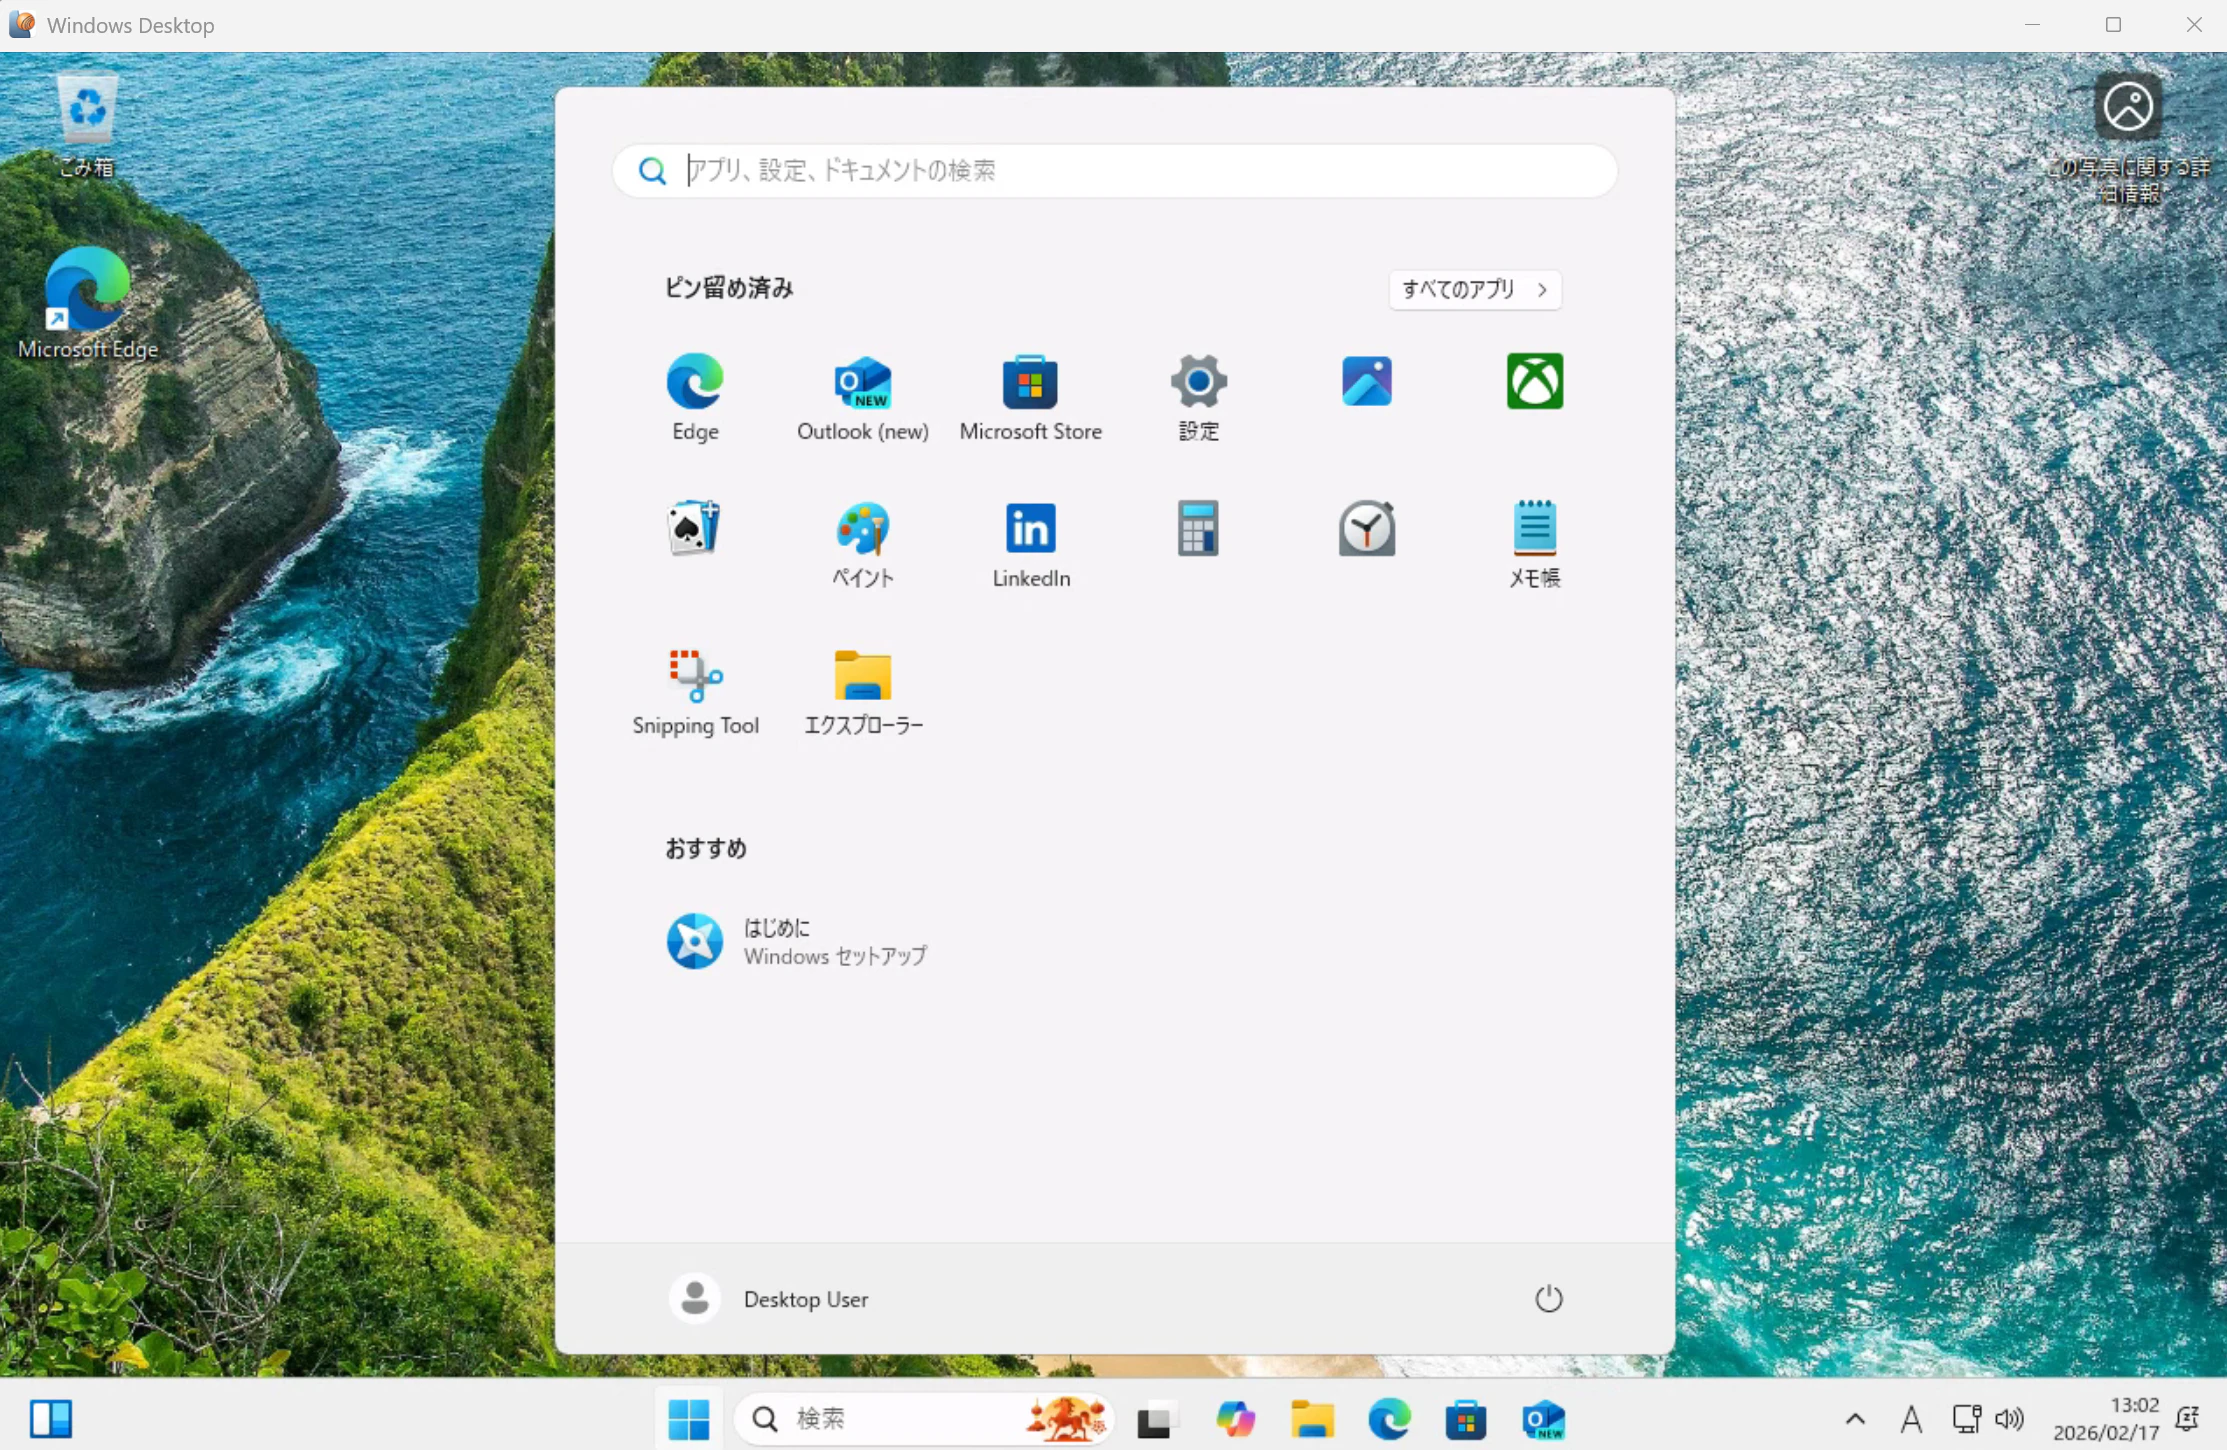This screenshot has width=2227, height=1450.
Task: Open Microsoft Store from taskbar
Action: click(x=1466, y=1418)
